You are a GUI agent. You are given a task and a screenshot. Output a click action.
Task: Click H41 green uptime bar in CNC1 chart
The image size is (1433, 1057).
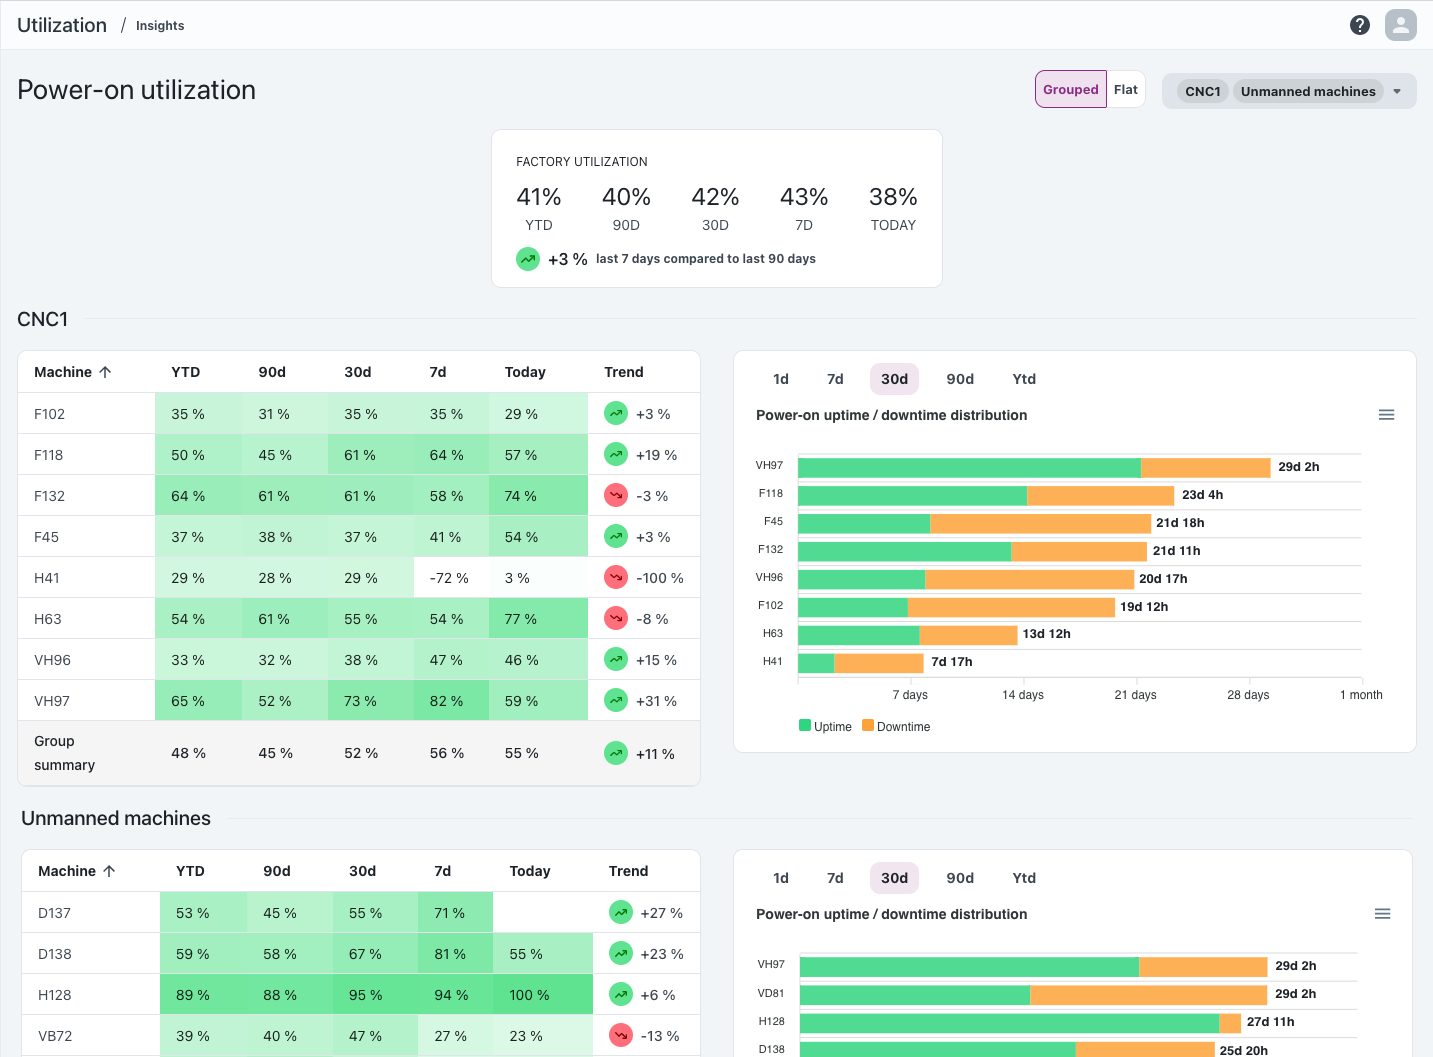point(816,663)
